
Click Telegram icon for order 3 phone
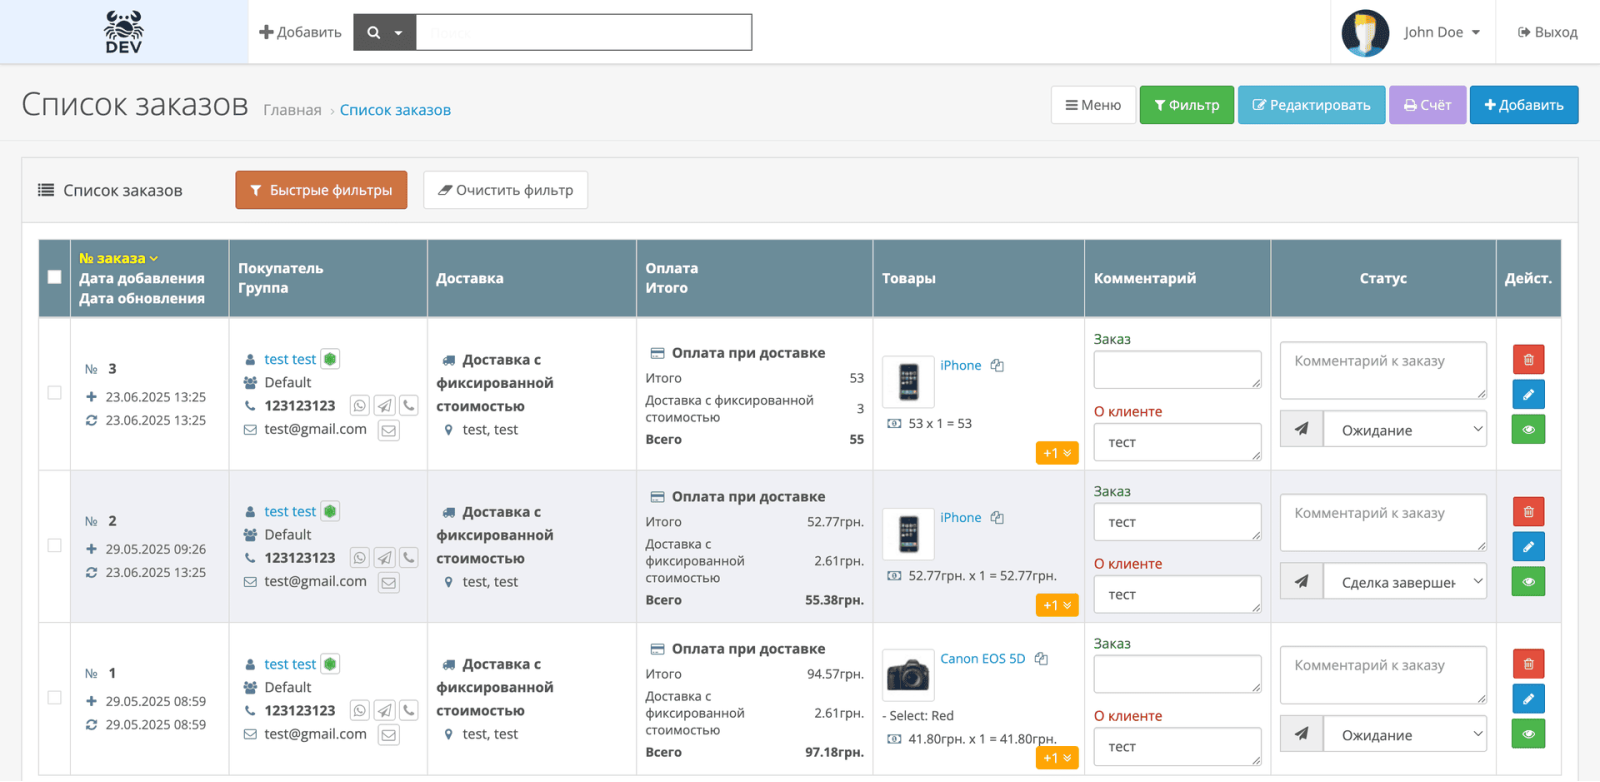385,406
